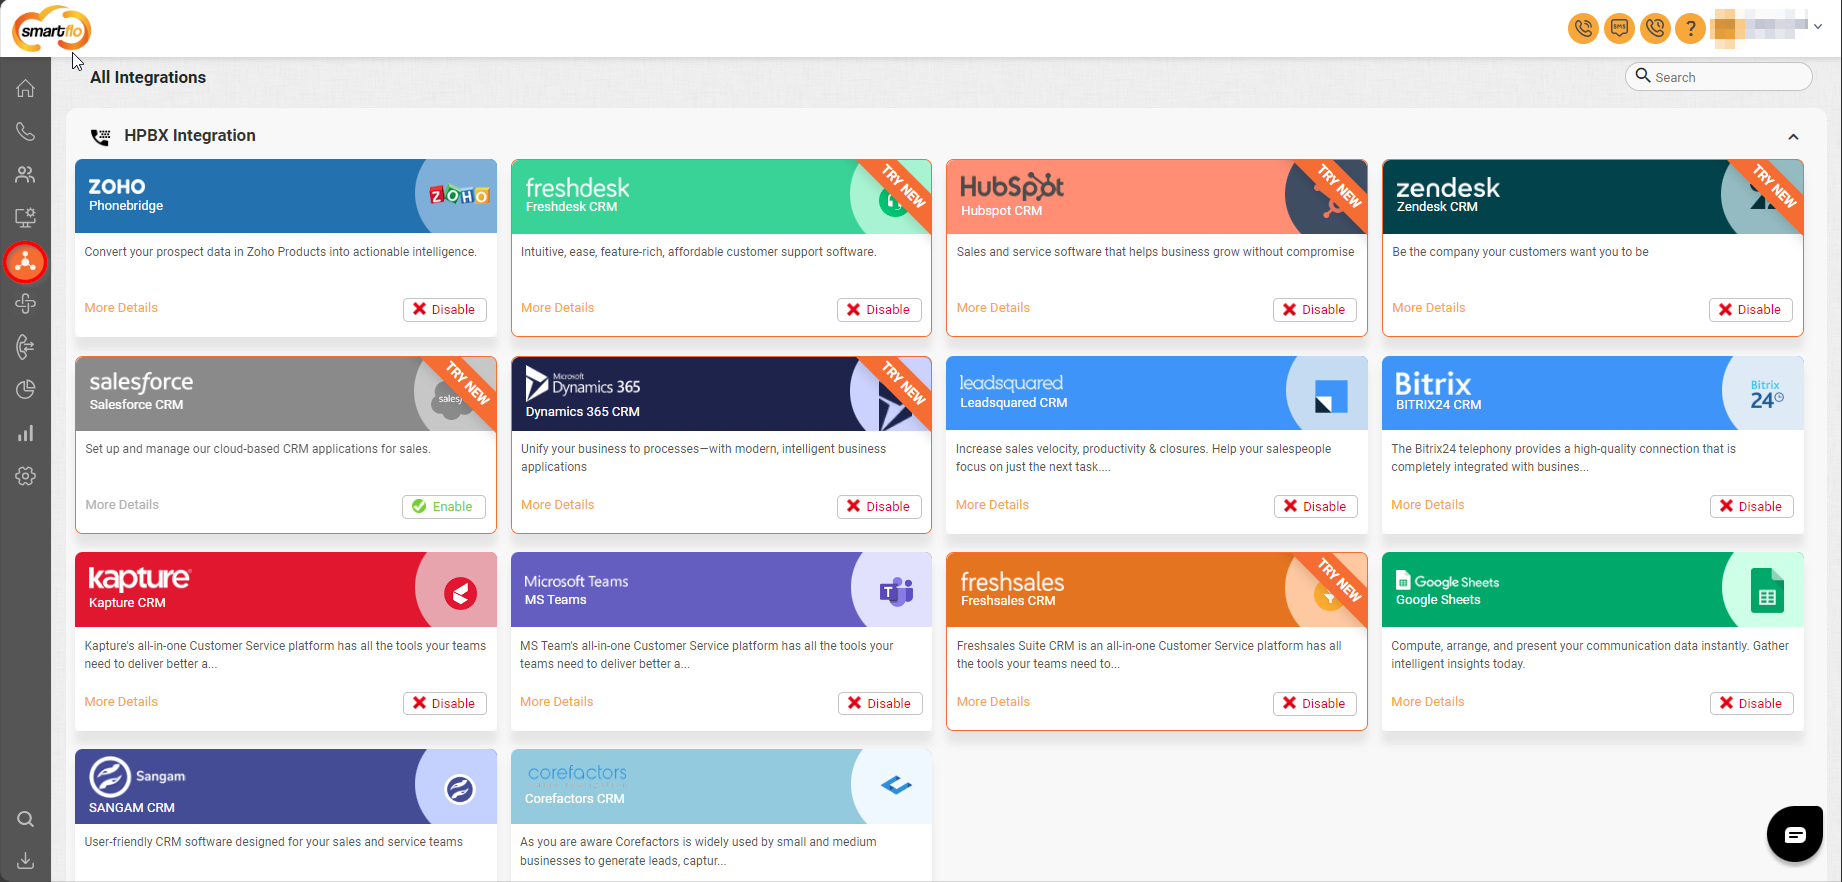Image resolution: width=1842 pixels, height=882 pixels.
Task: Click the Bitrix 24 logo icon
Action: (x=1766, y=395)
